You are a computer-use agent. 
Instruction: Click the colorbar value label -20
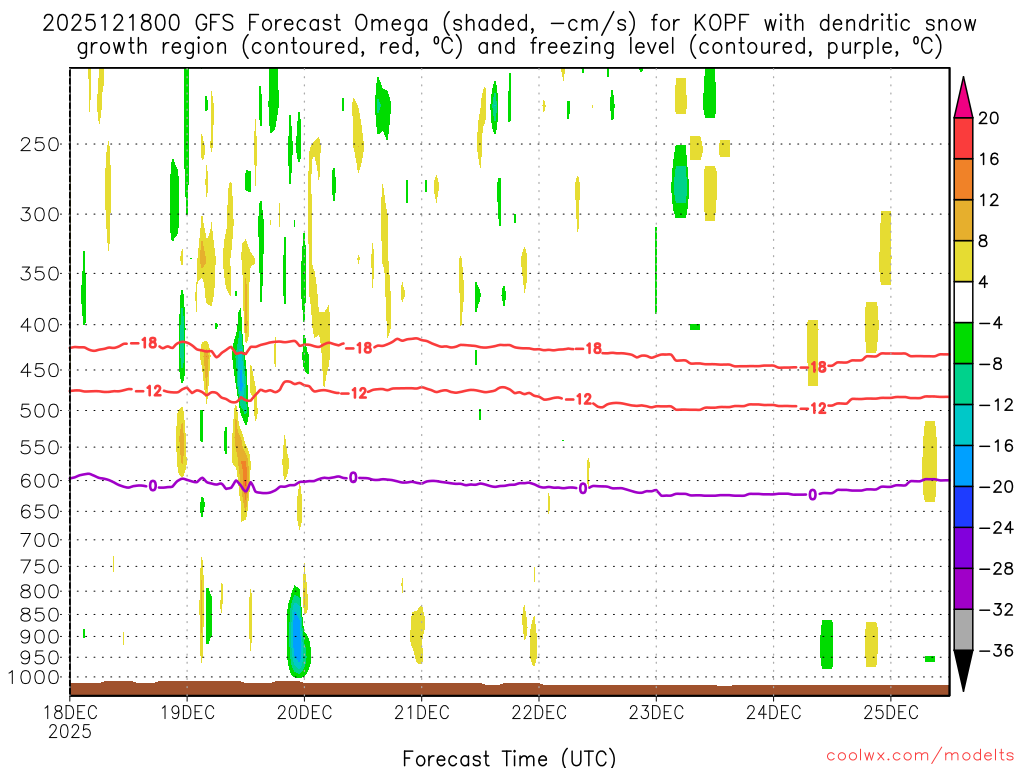pyautogui.click(x=996, y=487)
